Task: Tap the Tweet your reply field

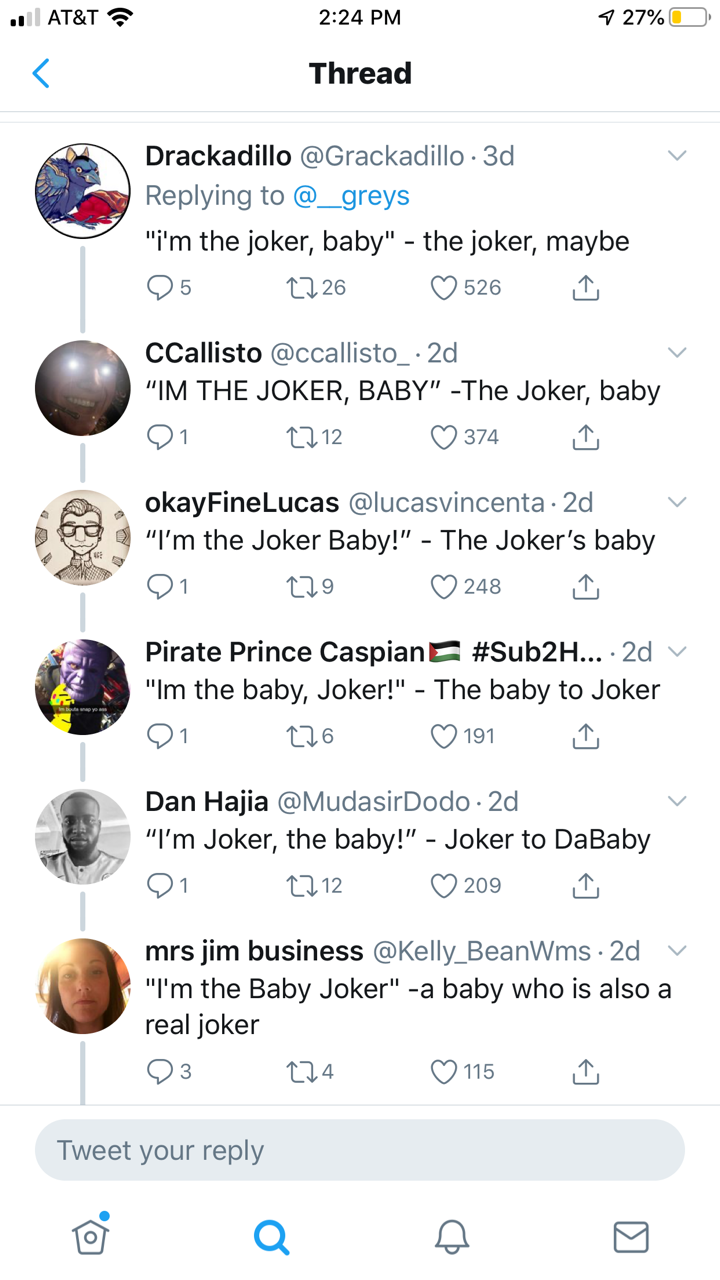Action: tap(360, 1150)
